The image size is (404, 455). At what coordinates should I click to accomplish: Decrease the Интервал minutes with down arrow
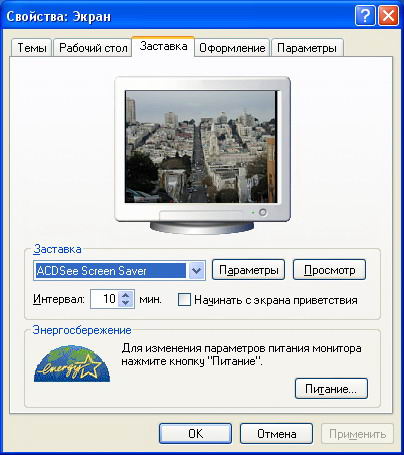125,303
